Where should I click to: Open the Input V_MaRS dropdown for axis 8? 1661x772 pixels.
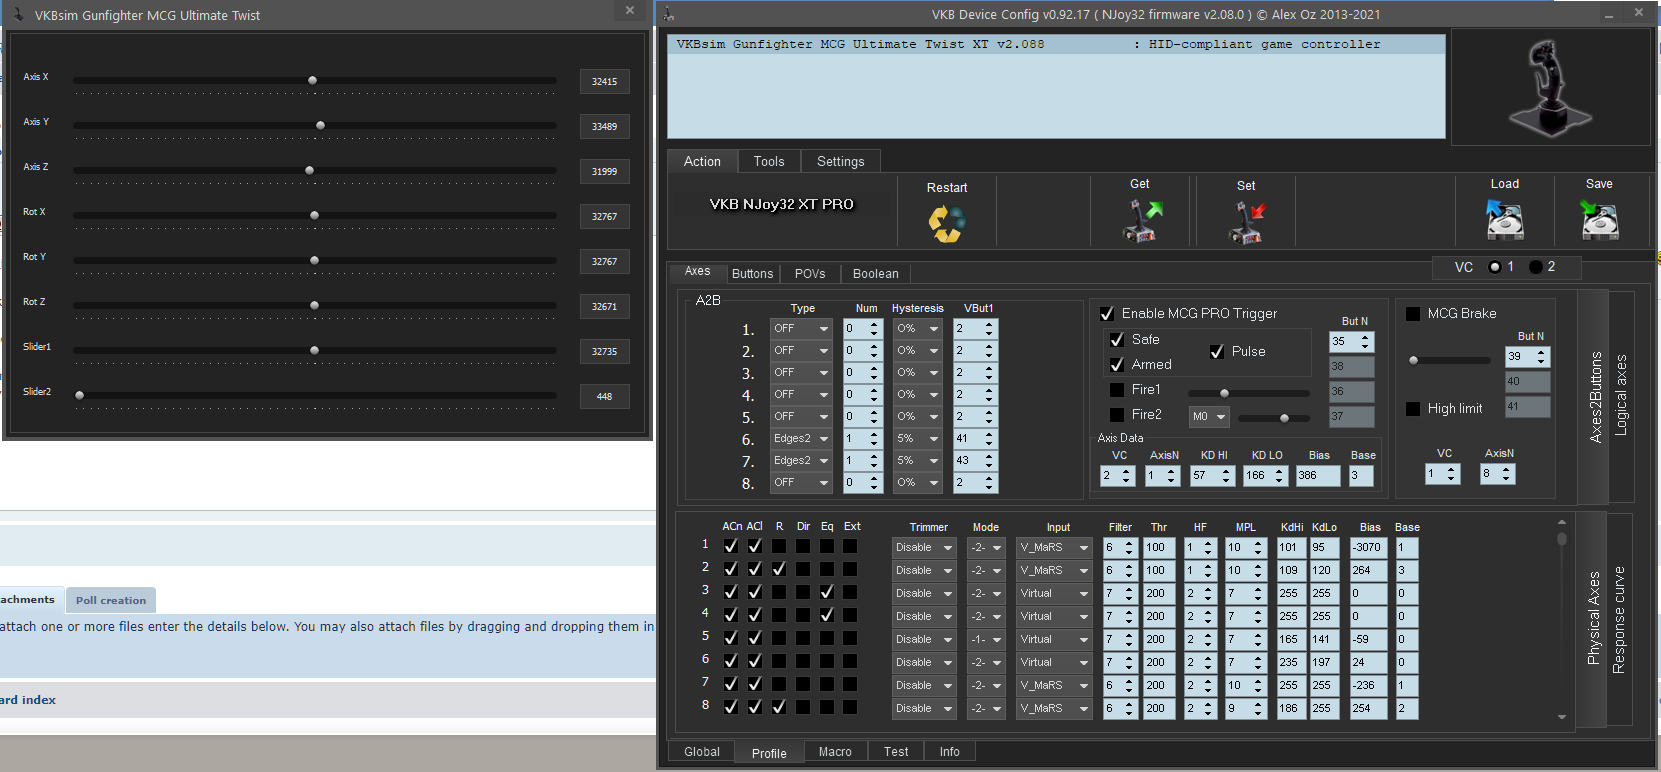point(1054,709)
